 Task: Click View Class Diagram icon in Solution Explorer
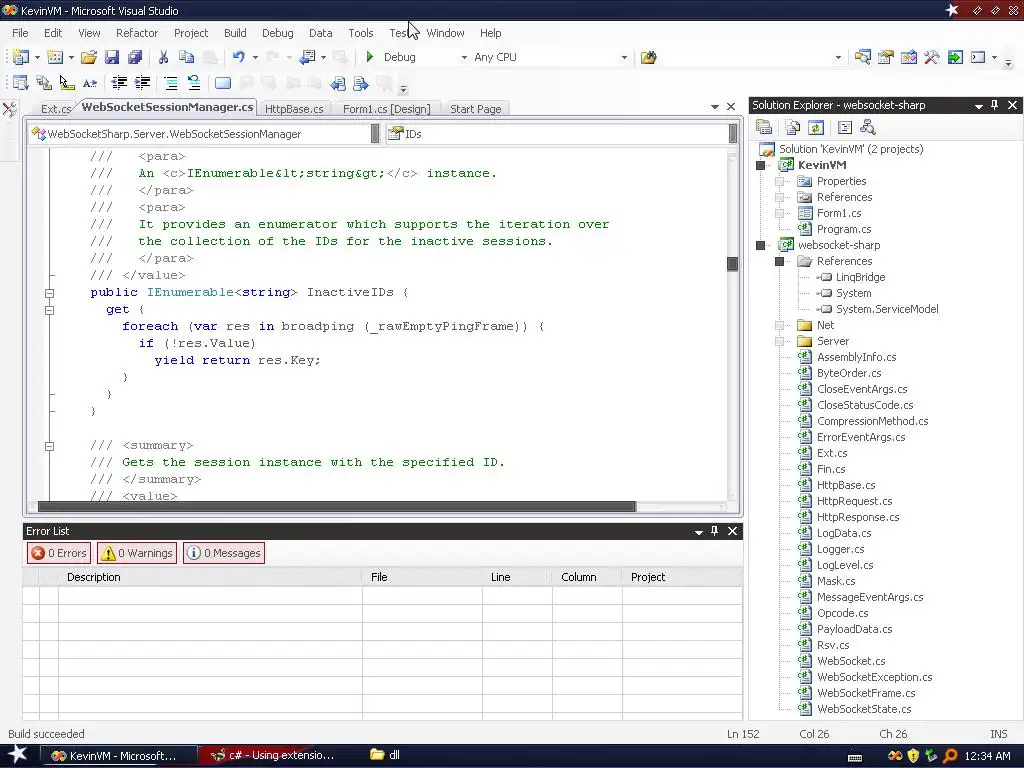click(x=867, y=127)
